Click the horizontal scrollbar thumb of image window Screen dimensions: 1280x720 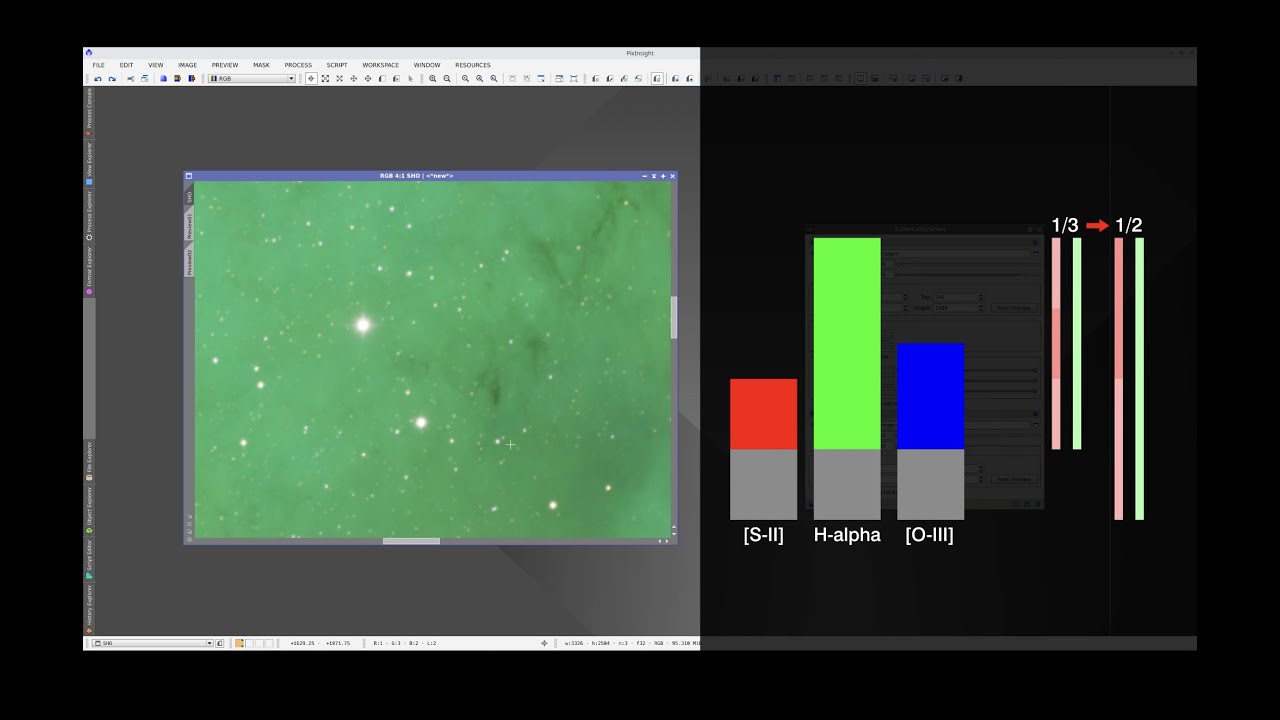[x=411, y=541]
